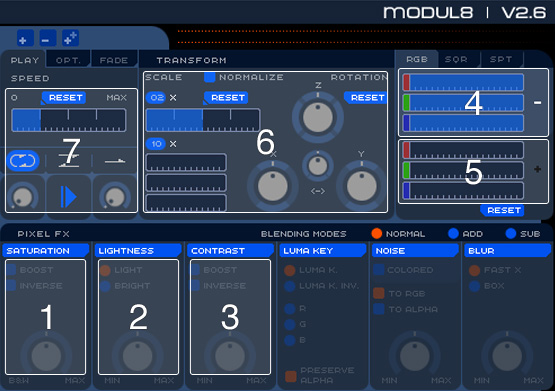Click the left knob in speed panel
This screenshot has width=555, height=392.
[22, 197]
